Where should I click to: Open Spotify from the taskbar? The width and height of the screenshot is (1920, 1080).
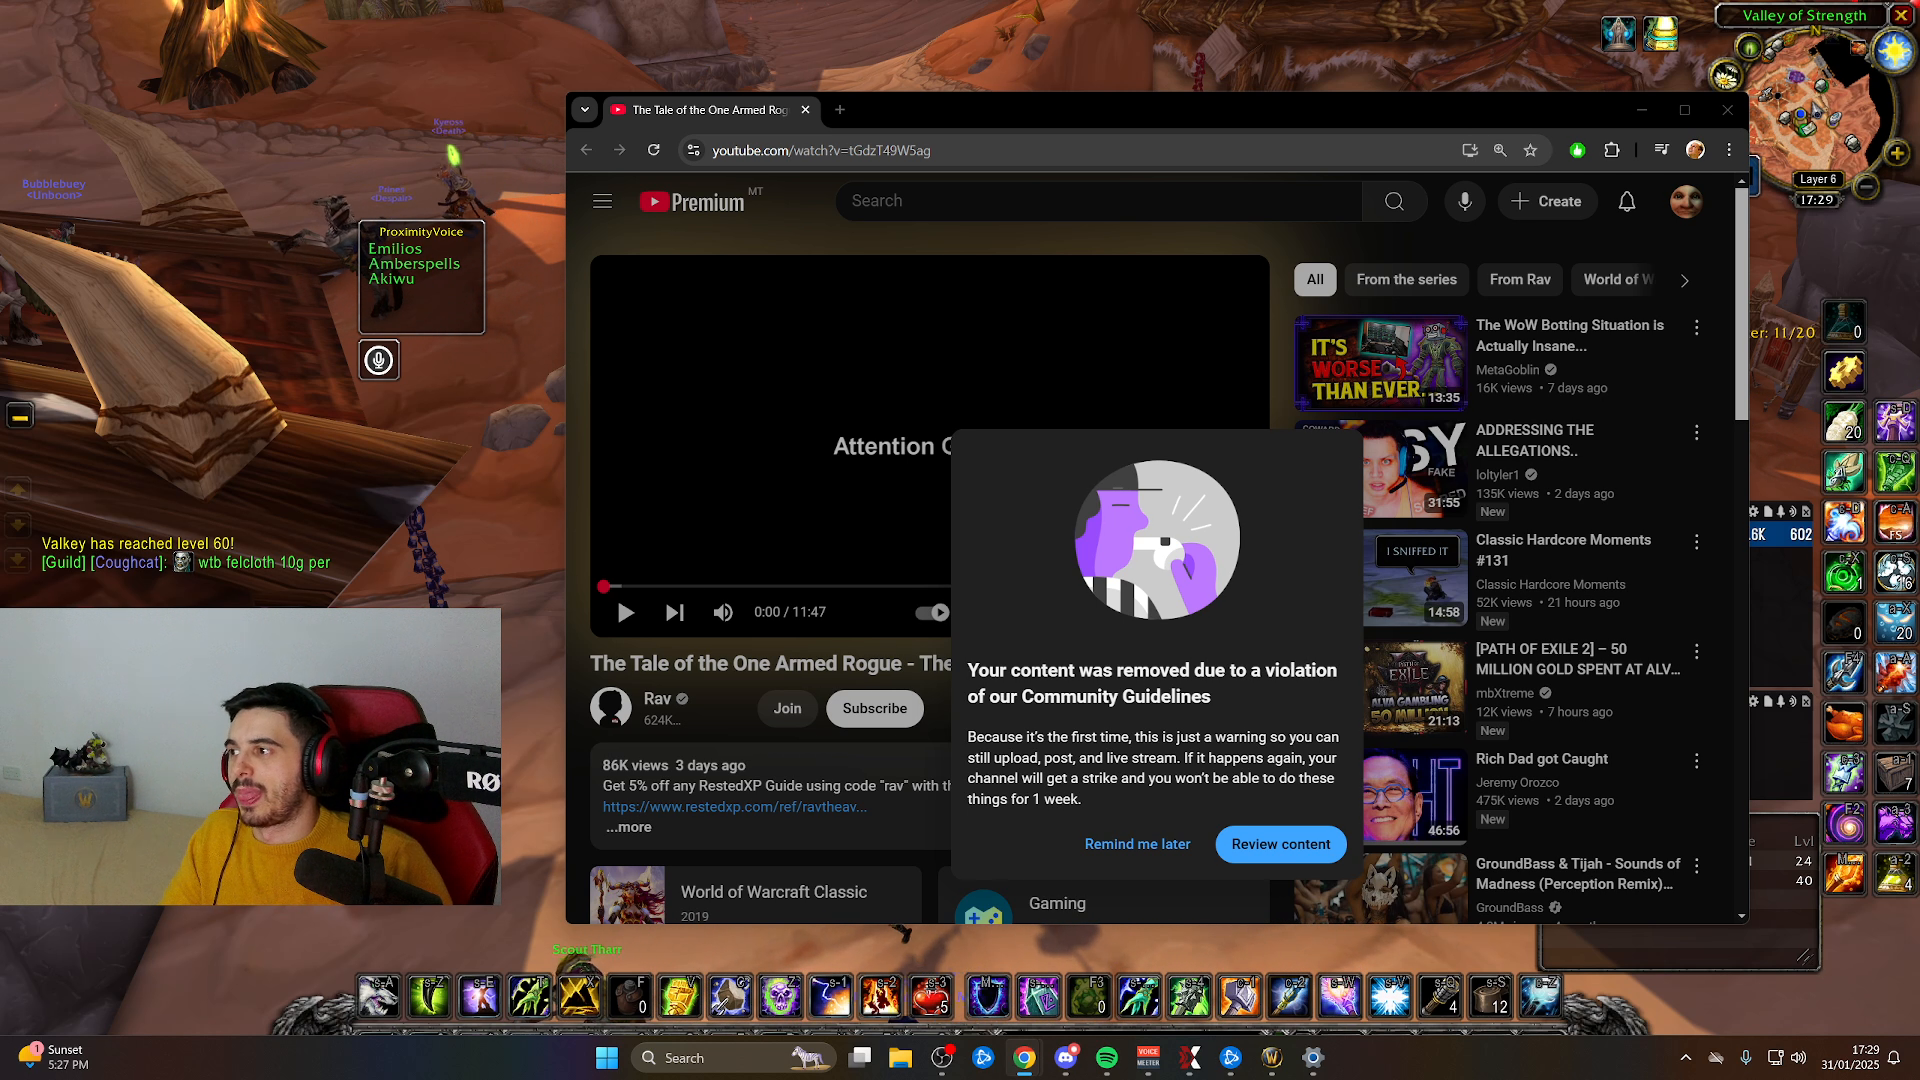pyautogui.click(x=1107, y=1057)
